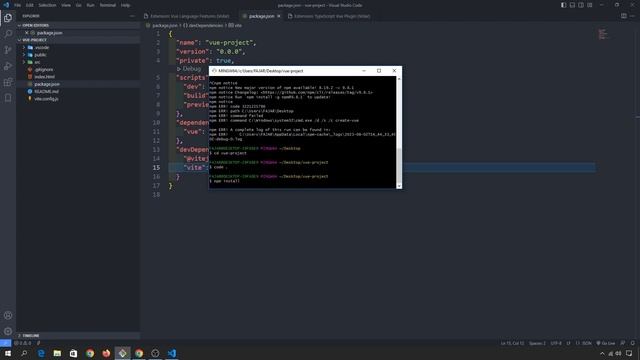This screenshot has height=360, width=640.
Task: Select vite.config.js in the explorer
Action: [x=46, y=99]
